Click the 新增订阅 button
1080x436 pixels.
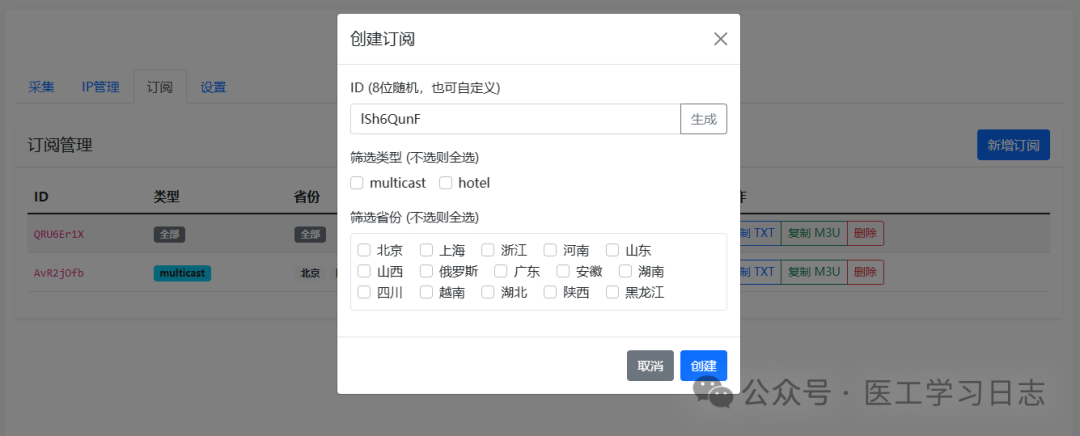[x=1013, y=145]
